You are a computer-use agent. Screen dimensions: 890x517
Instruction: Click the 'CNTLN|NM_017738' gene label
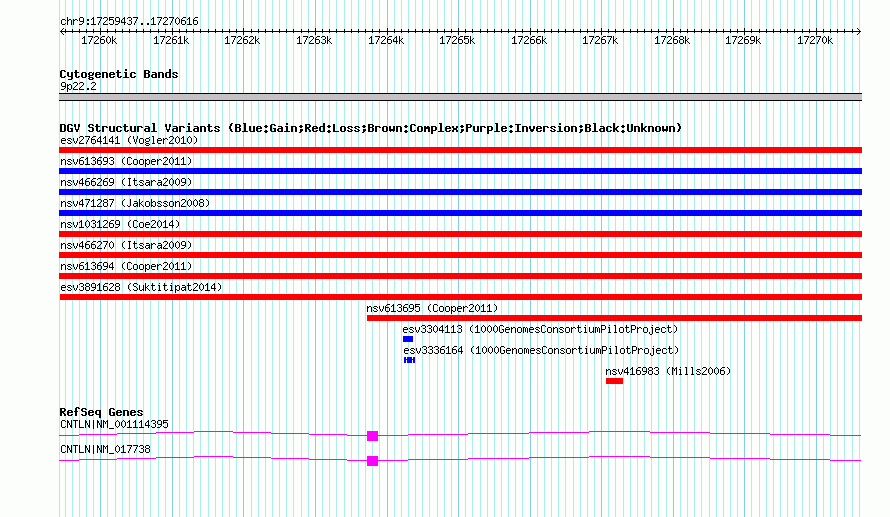[106, 449]
